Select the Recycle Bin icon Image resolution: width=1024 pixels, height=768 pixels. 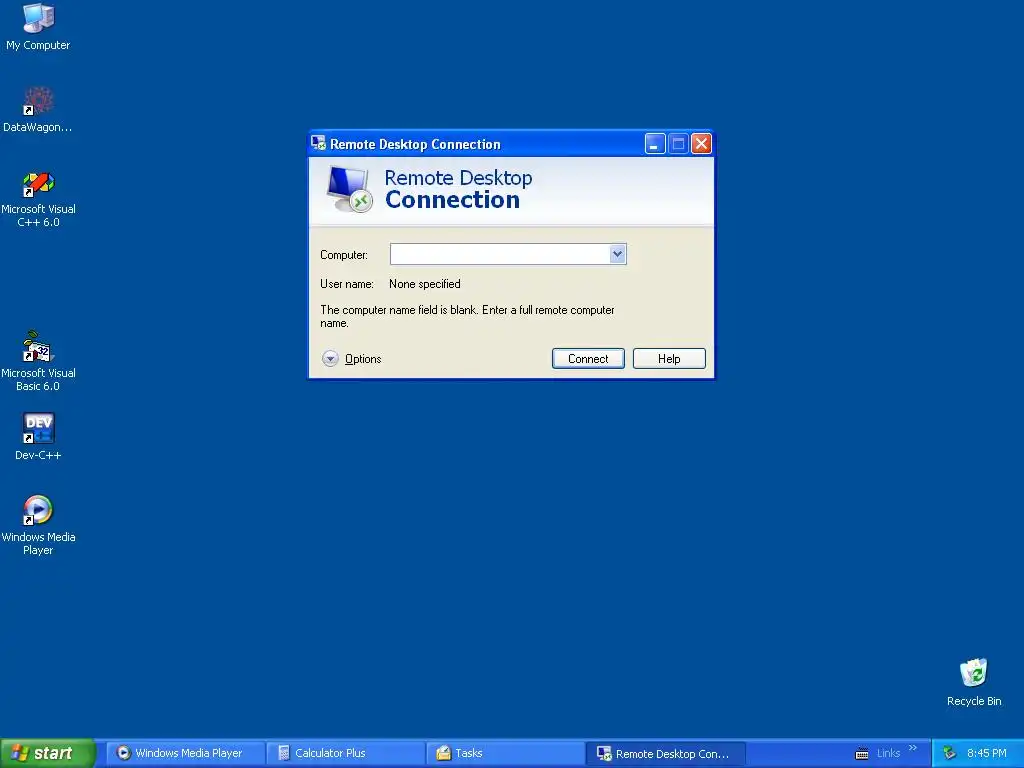[974, 682]
